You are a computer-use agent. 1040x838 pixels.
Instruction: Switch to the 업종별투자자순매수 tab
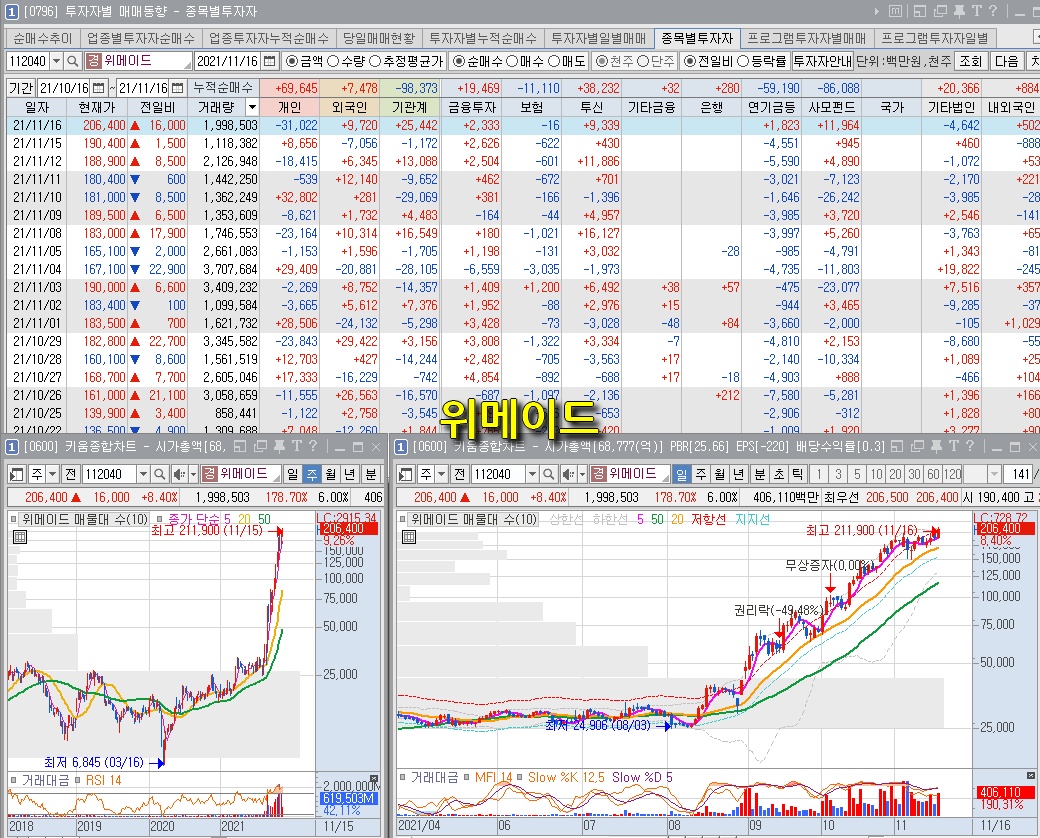tap(141, 38)
